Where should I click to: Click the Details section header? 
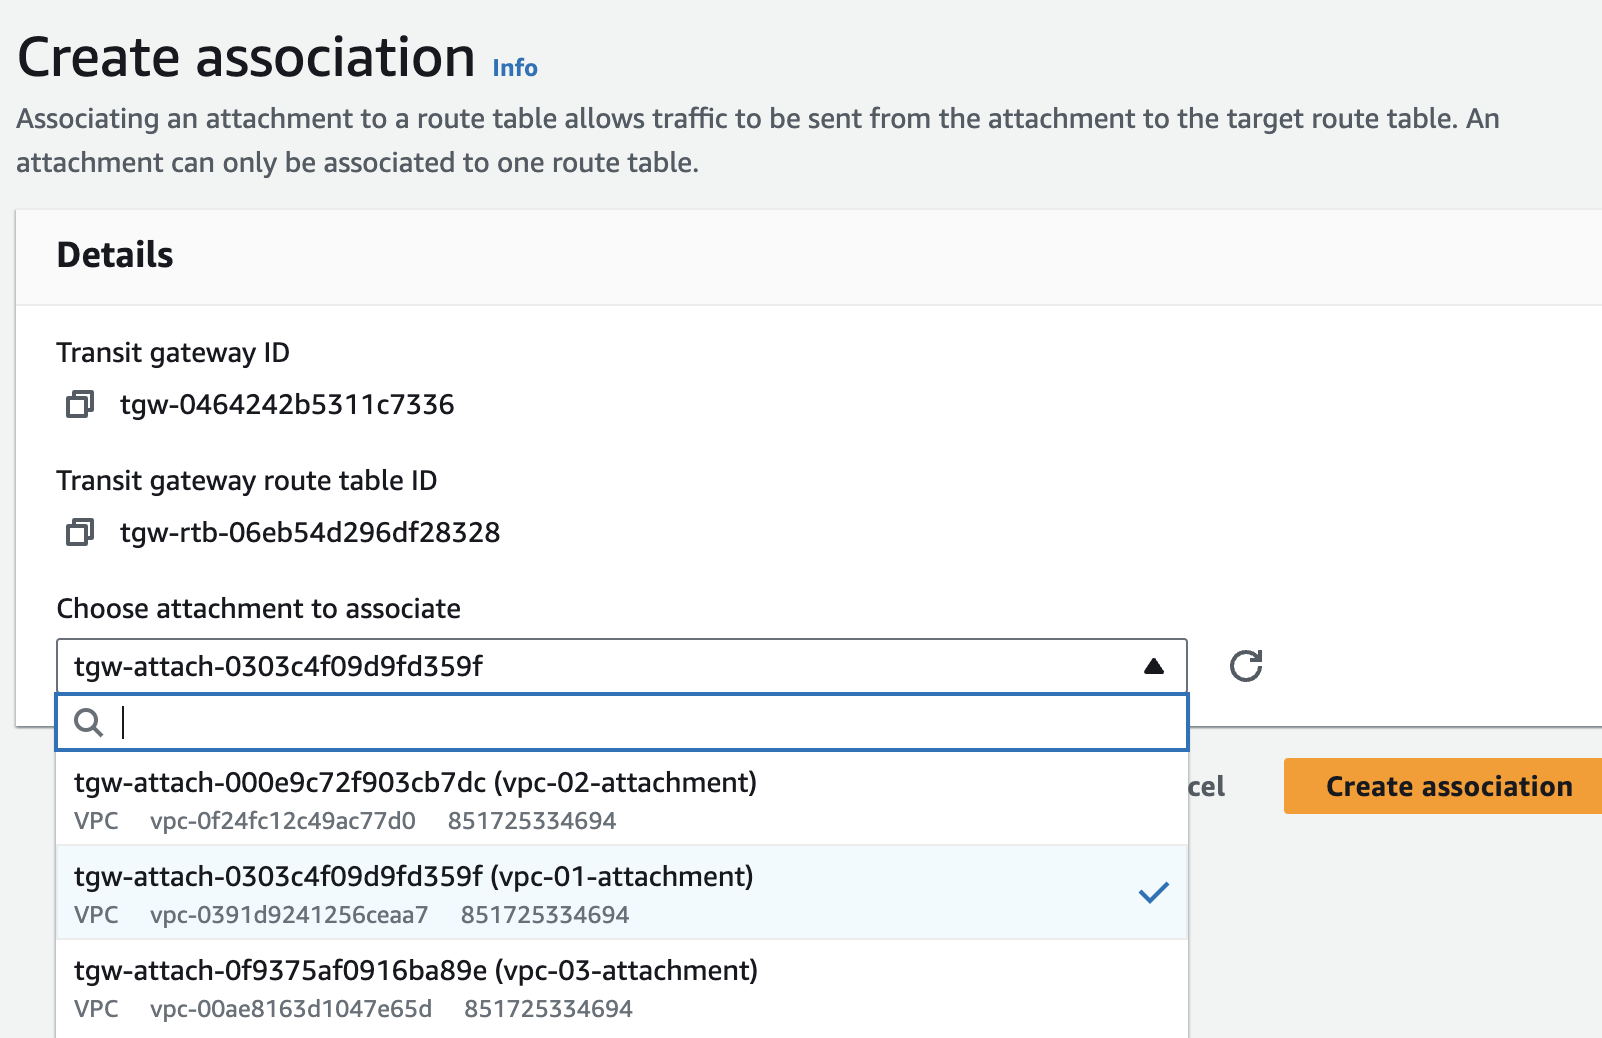coord(115,255)
